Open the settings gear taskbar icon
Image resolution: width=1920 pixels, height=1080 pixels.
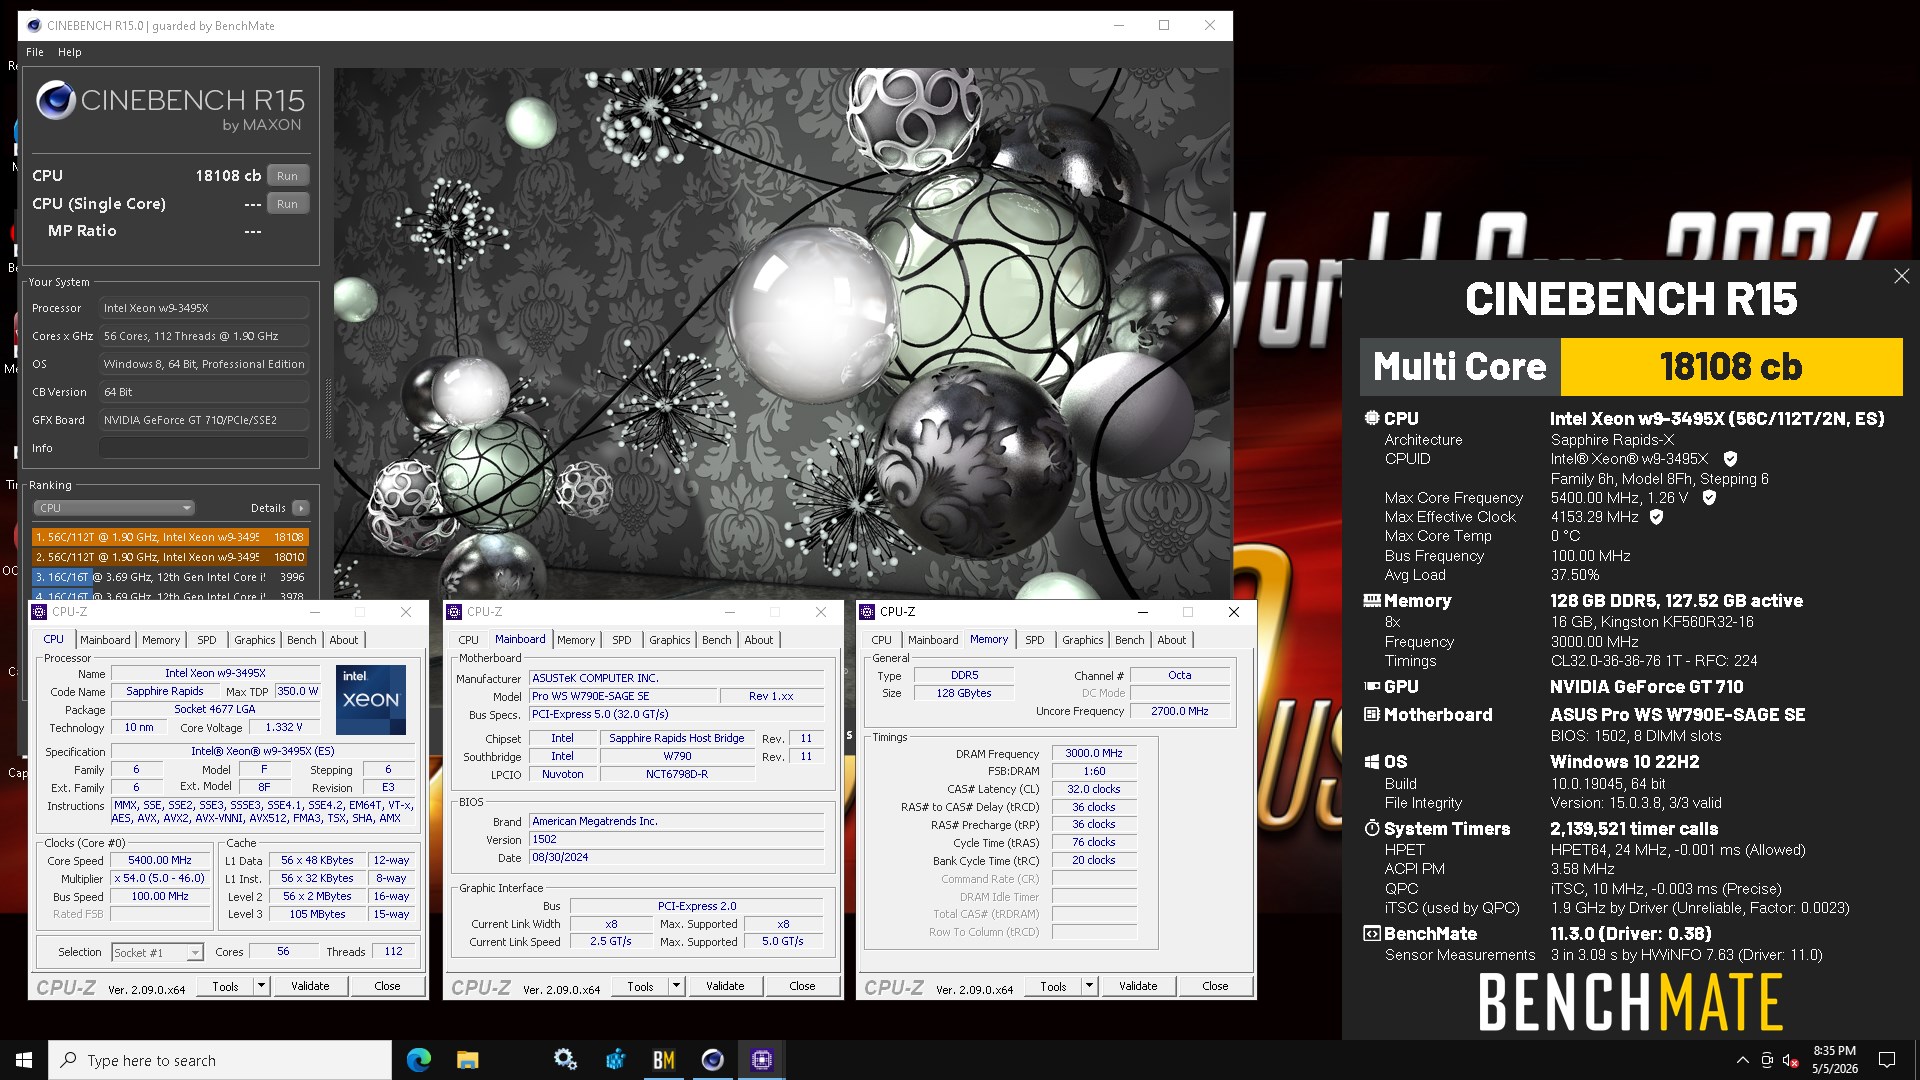(565, 1060)
